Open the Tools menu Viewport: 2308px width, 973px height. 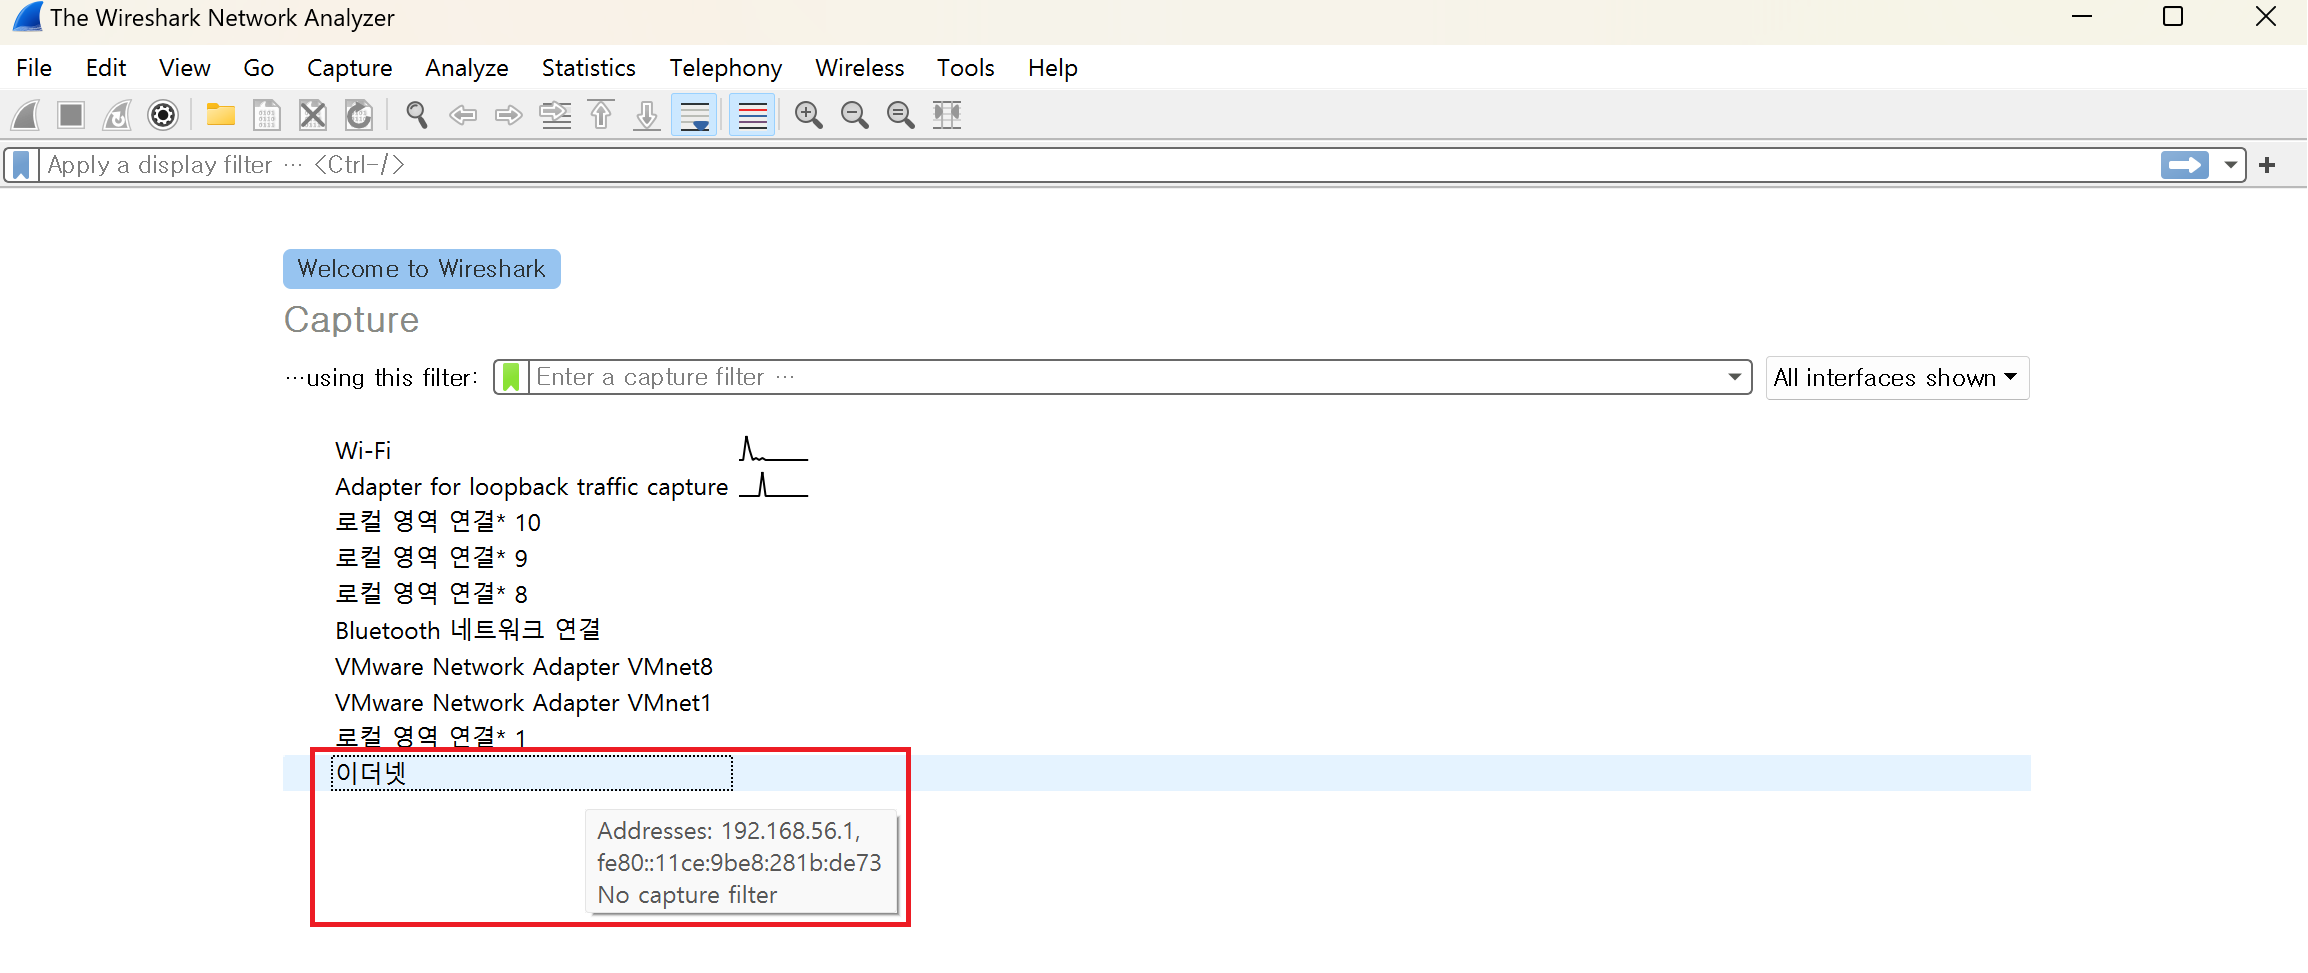[966, 68]
